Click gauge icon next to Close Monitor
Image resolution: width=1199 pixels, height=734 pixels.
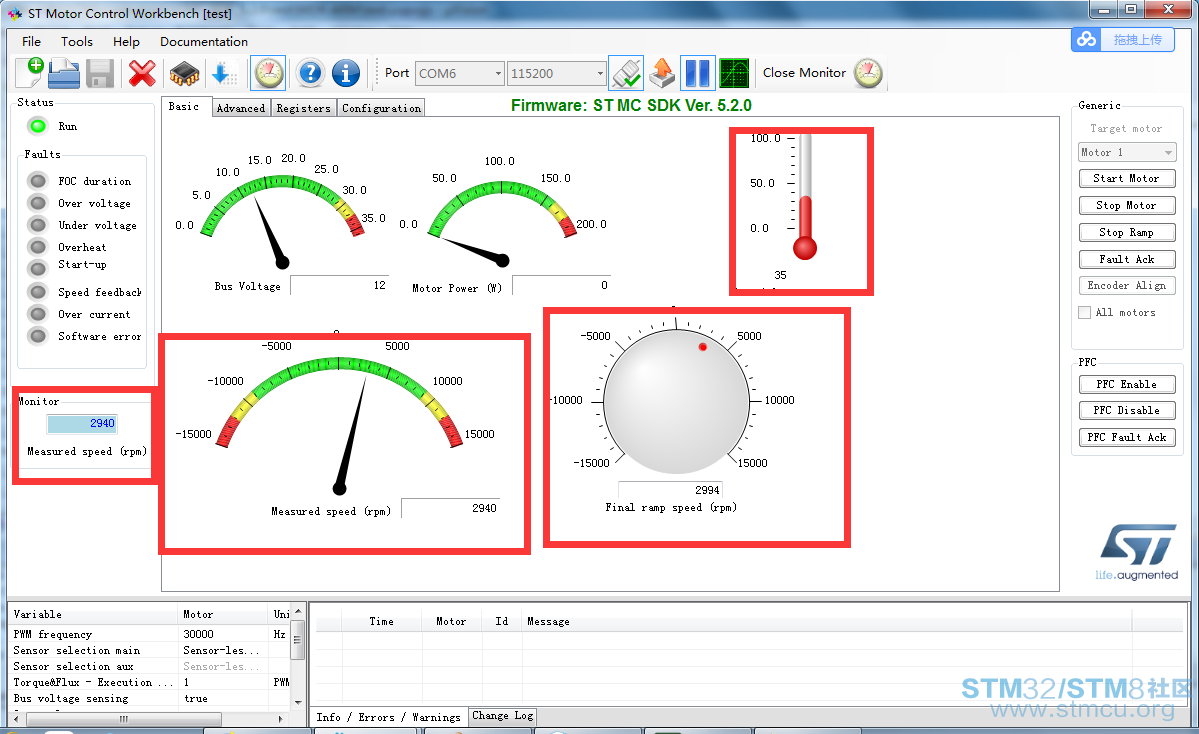click(868, 73)
